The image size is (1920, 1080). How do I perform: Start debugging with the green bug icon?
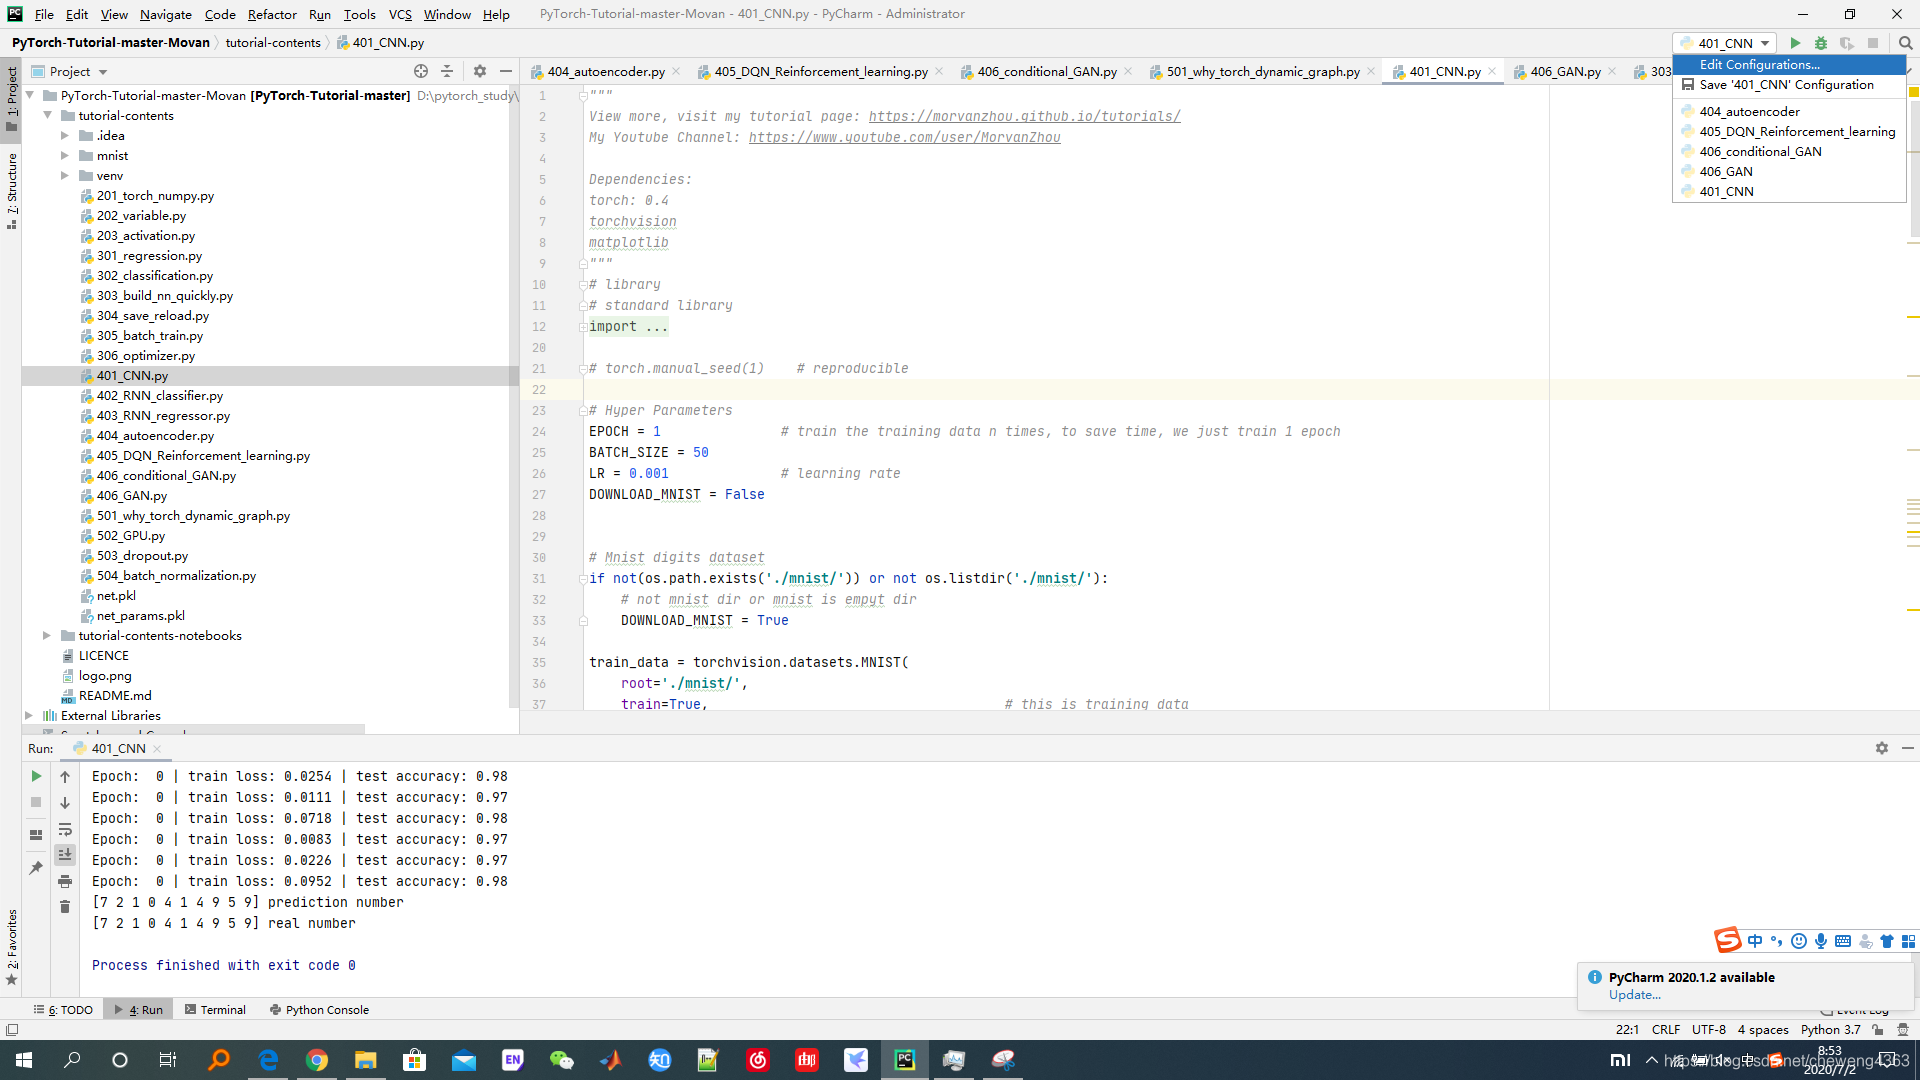point(1821,43)
